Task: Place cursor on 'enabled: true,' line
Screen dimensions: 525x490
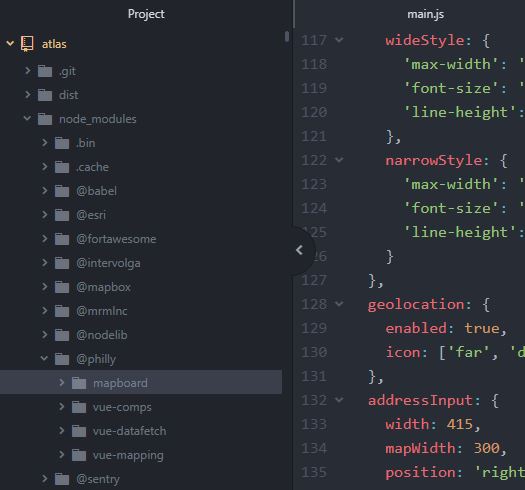Action: click(x=446, y=329)
